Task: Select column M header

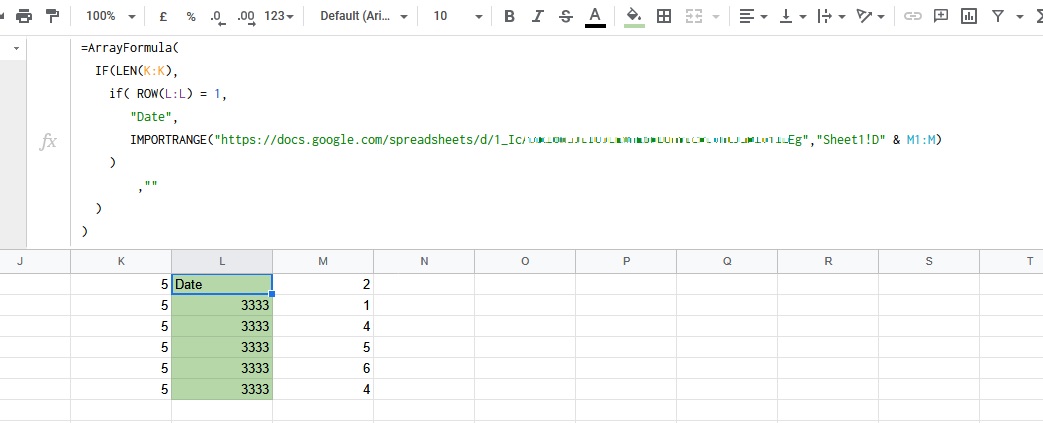Action: 323,261
